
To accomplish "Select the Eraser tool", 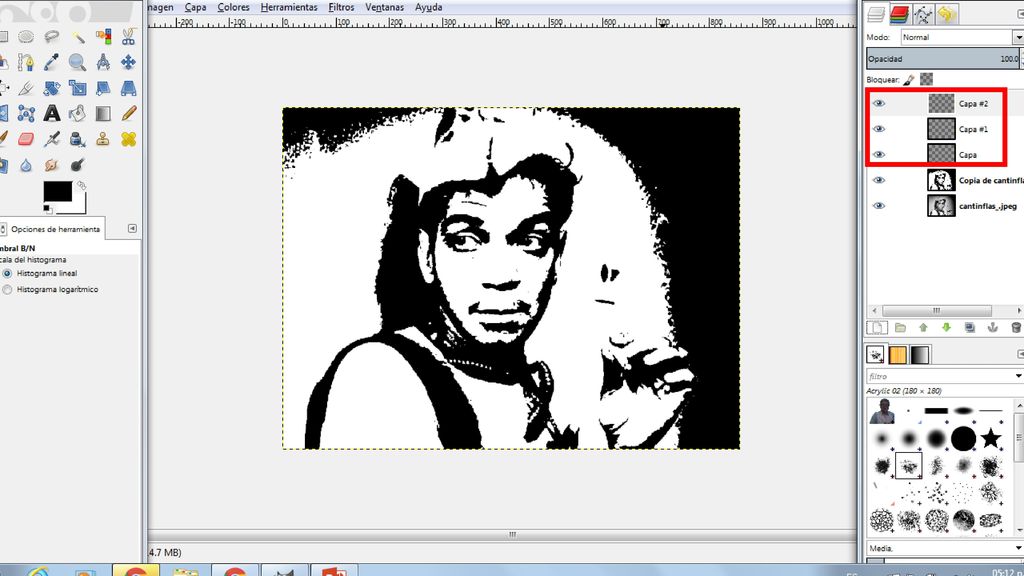I will 26,139.
